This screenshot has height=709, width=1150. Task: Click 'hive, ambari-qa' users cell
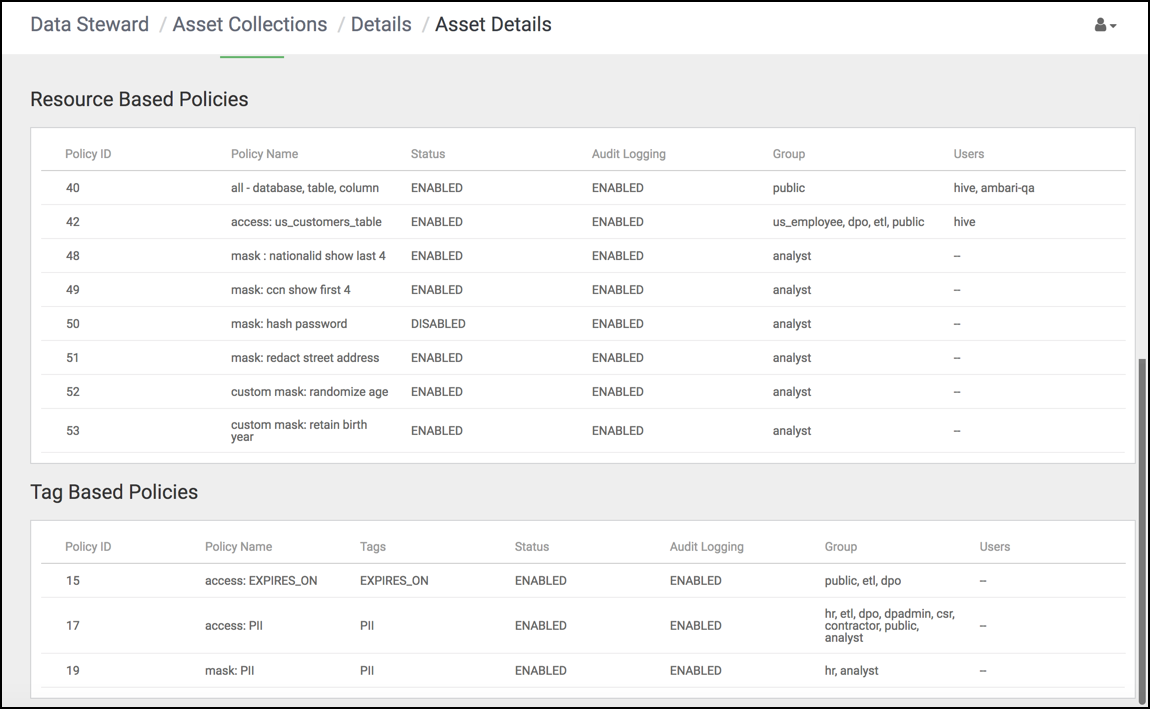pos(994,188)
